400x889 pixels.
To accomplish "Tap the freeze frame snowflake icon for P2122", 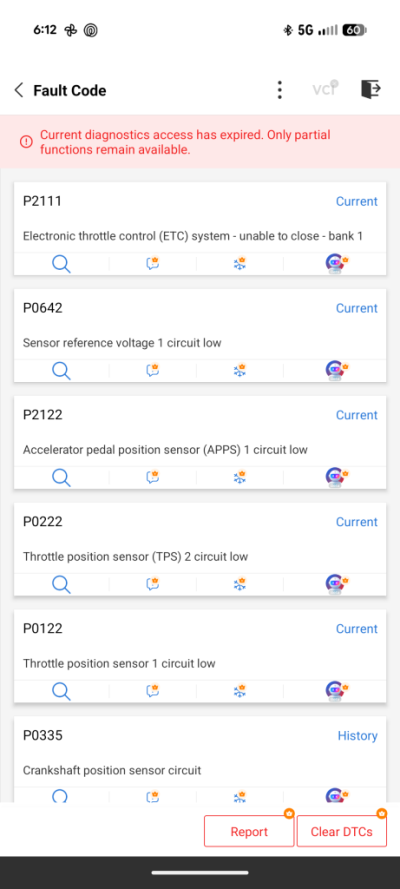I will [240, 477].
